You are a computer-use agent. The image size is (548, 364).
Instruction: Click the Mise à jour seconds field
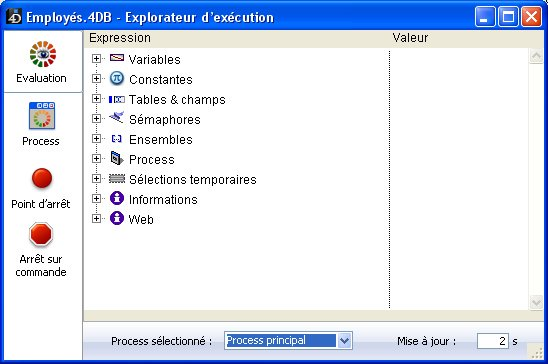pos(492,341)
